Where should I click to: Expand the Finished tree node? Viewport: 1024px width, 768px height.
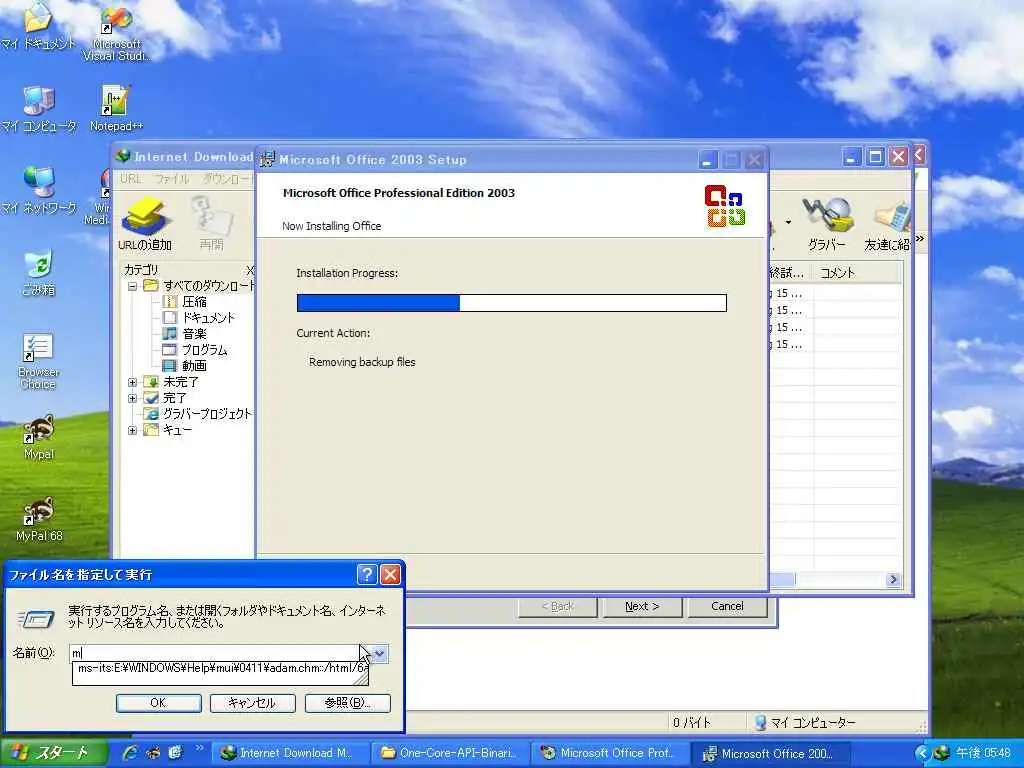(x=132, y=398)
